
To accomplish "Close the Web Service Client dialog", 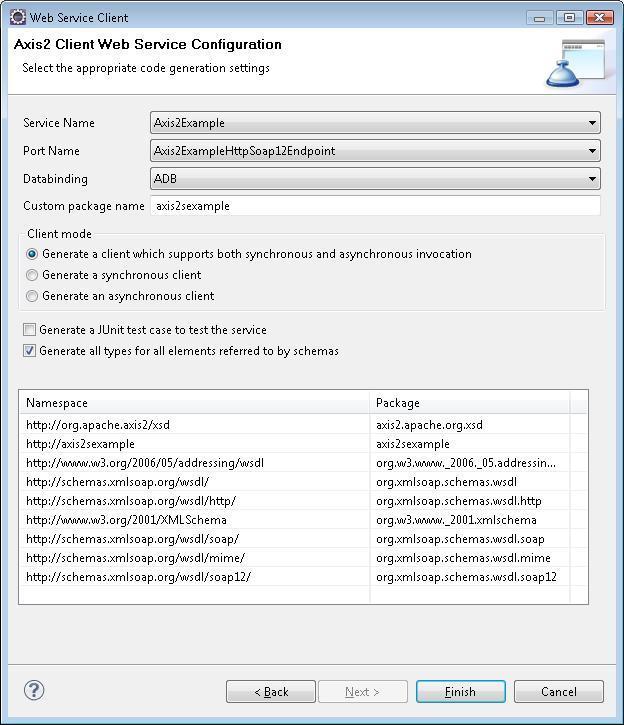I will pos(600,18).
